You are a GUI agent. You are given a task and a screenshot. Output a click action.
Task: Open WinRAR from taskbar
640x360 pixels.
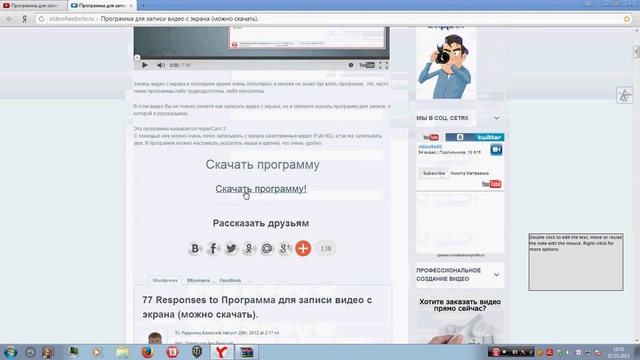(246, 352)
